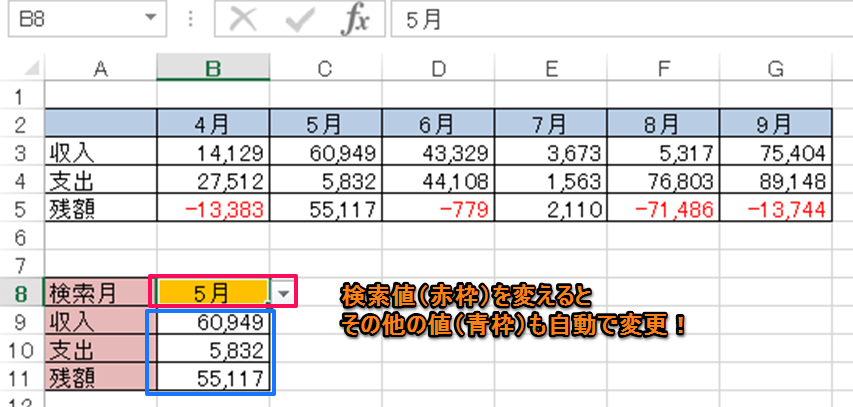Image resolution: width=853 pixels, height=407 pixels.
Task: Select column D header
Action: click(439, 67)
